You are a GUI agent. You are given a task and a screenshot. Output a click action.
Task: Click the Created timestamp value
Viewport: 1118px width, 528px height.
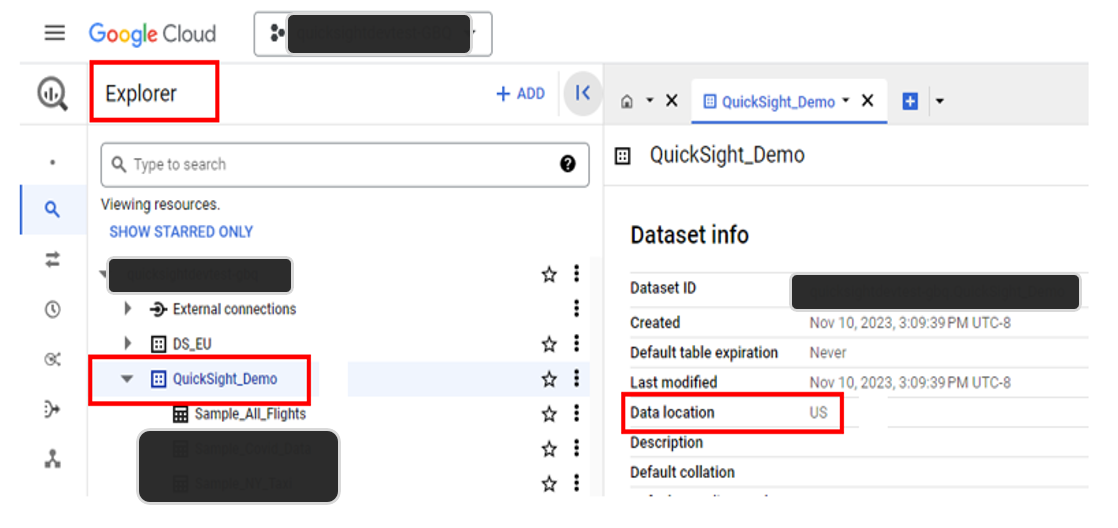coord(911,323)
